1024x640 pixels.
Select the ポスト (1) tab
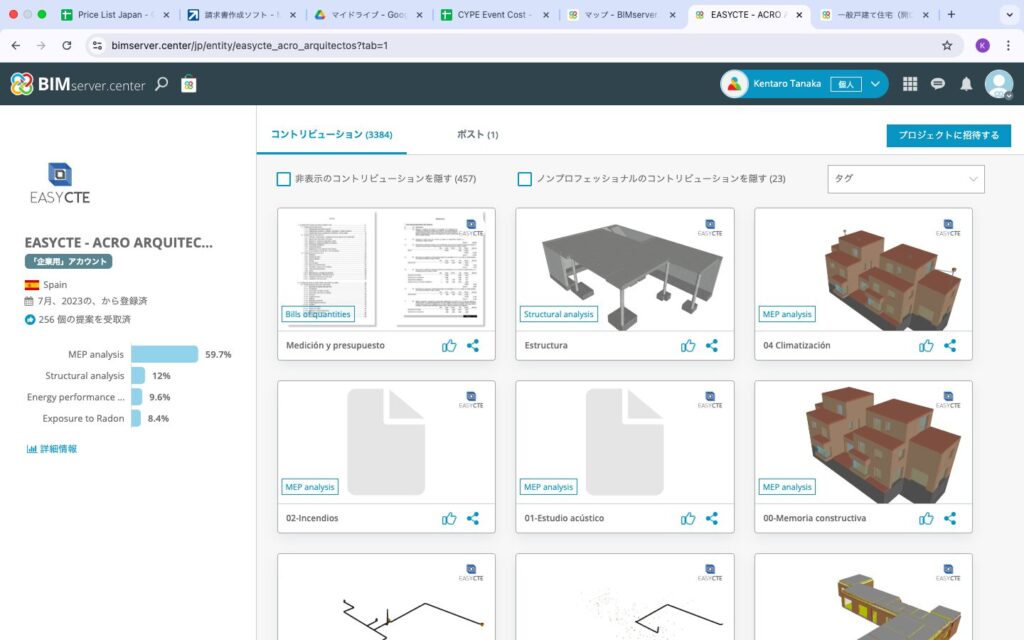pos(477,135)
